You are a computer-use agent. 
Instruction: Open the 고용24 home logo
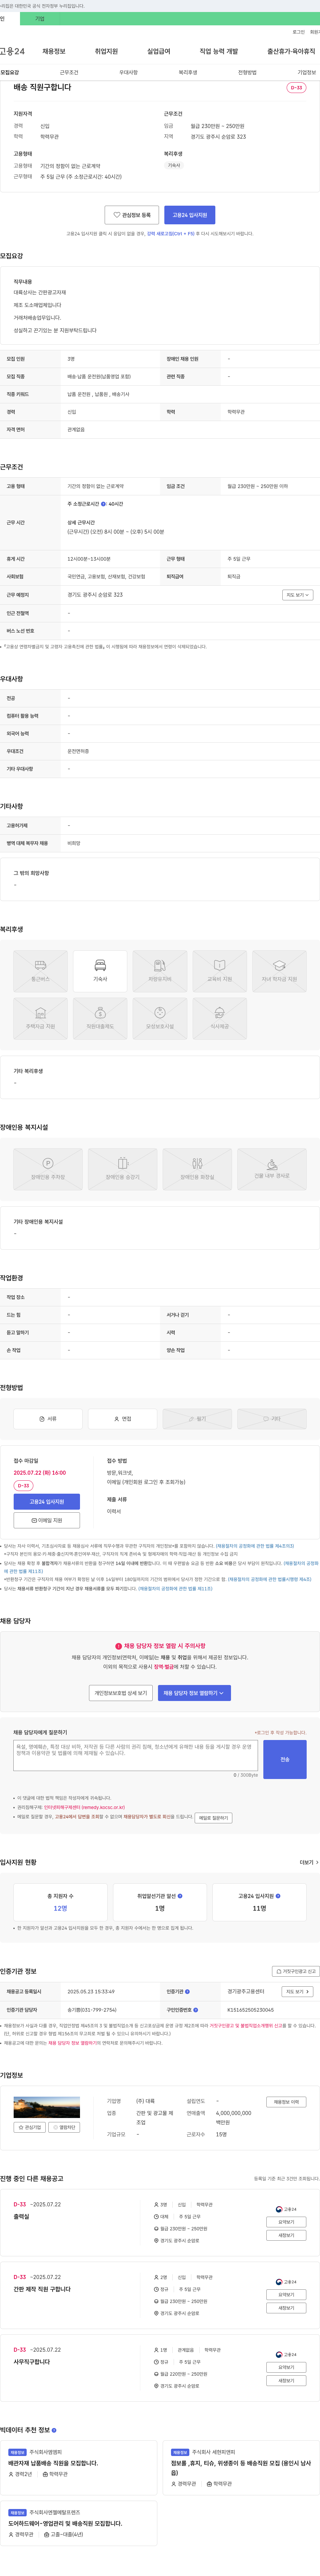pyautogui.click(x=12, y=51)
